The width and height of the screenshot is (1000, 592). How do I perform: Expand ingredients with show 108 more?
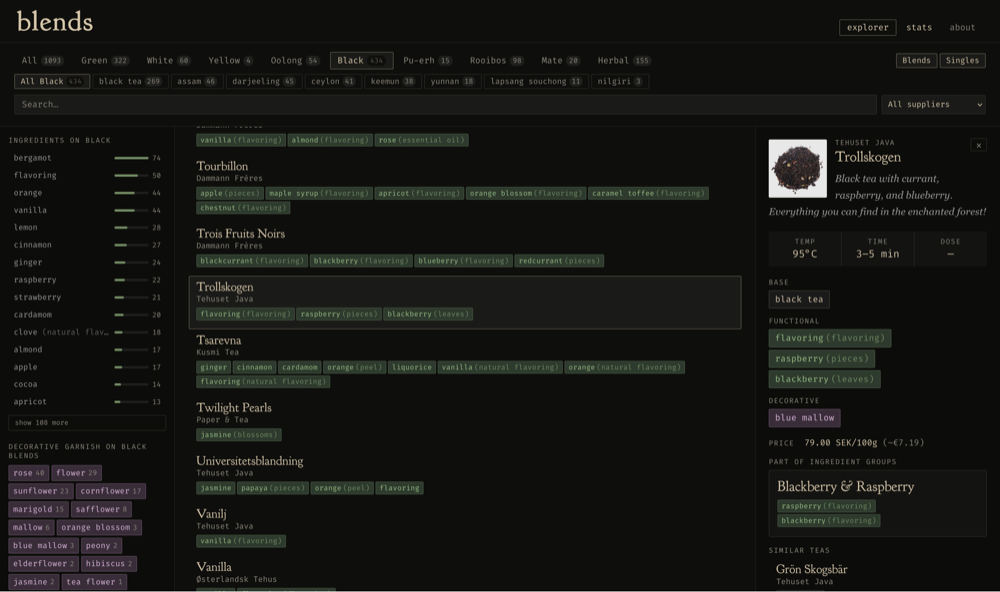click(x=87, y=423)
